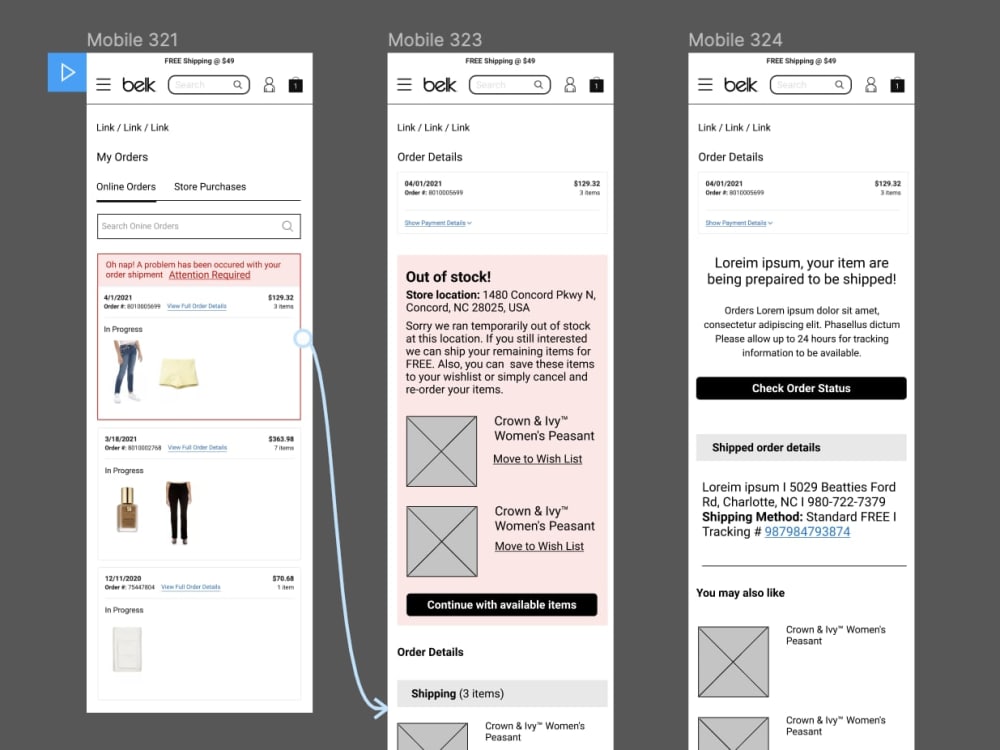The image size is (1000, 750).
Task: Click first You may also like image placeholder
Action: (x=733, y=662)
